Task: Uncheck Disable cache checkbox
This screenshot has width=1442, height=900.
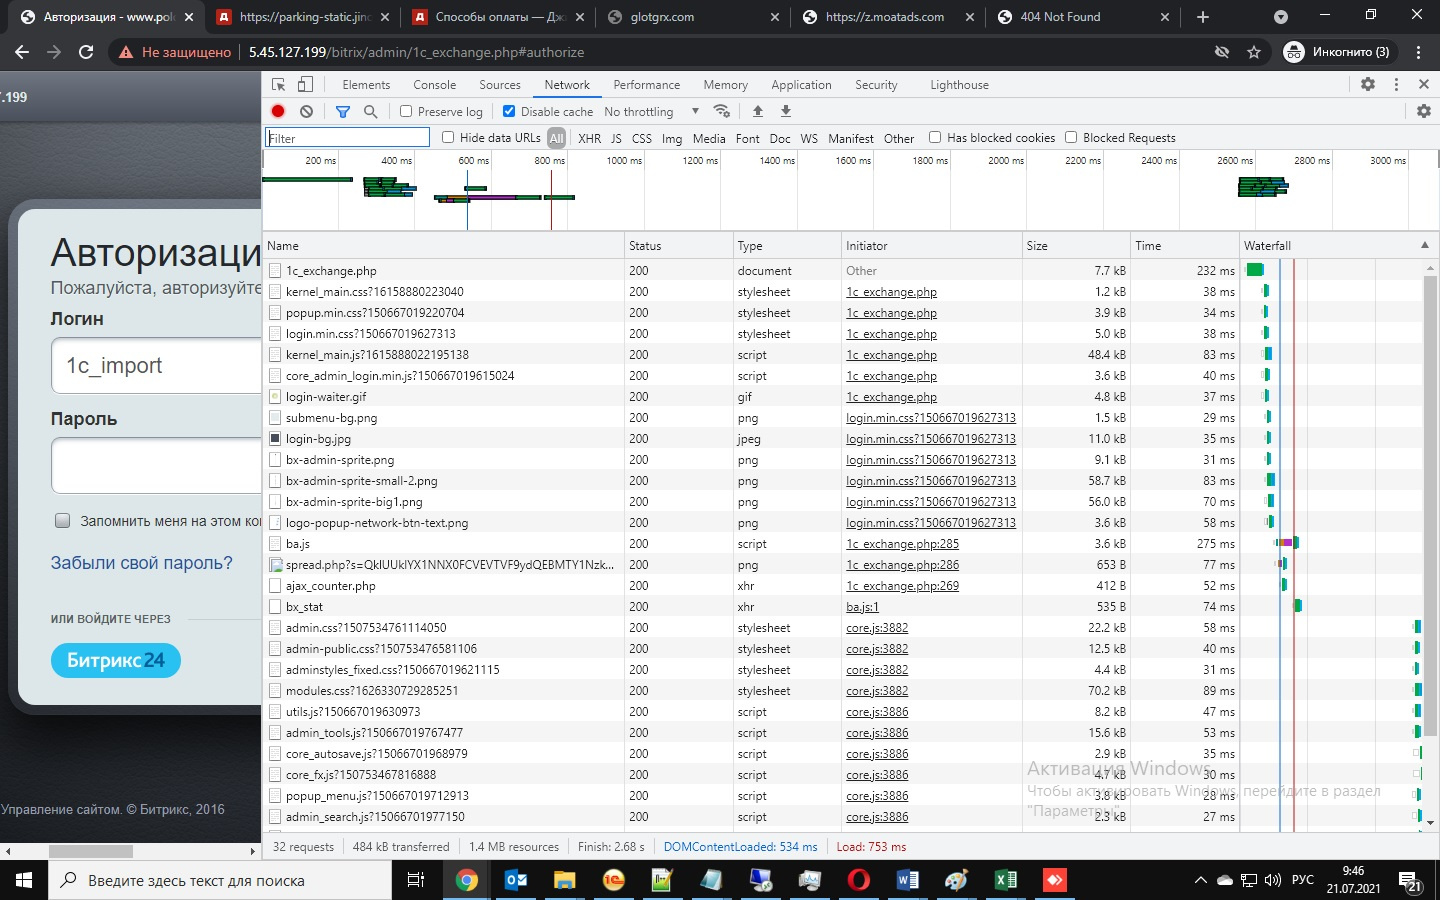Action: [509, 111]
